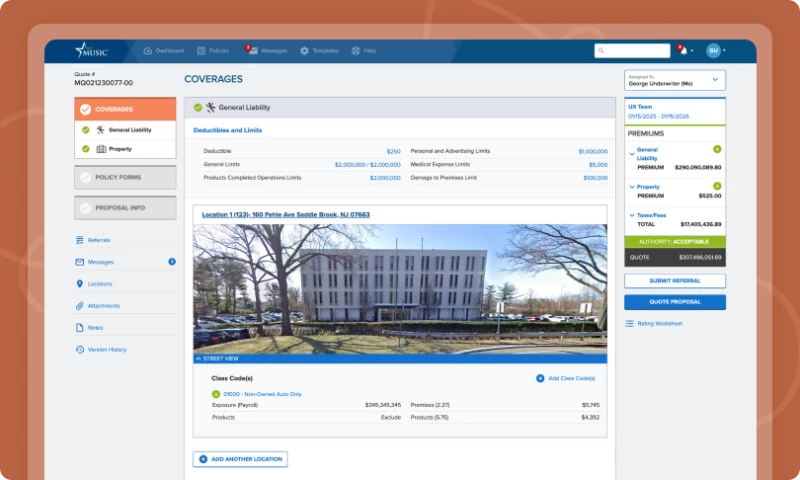Viewport: 800px width, 480px height.
Task: Click the green check in General Liability header
Action: [198, 108]
